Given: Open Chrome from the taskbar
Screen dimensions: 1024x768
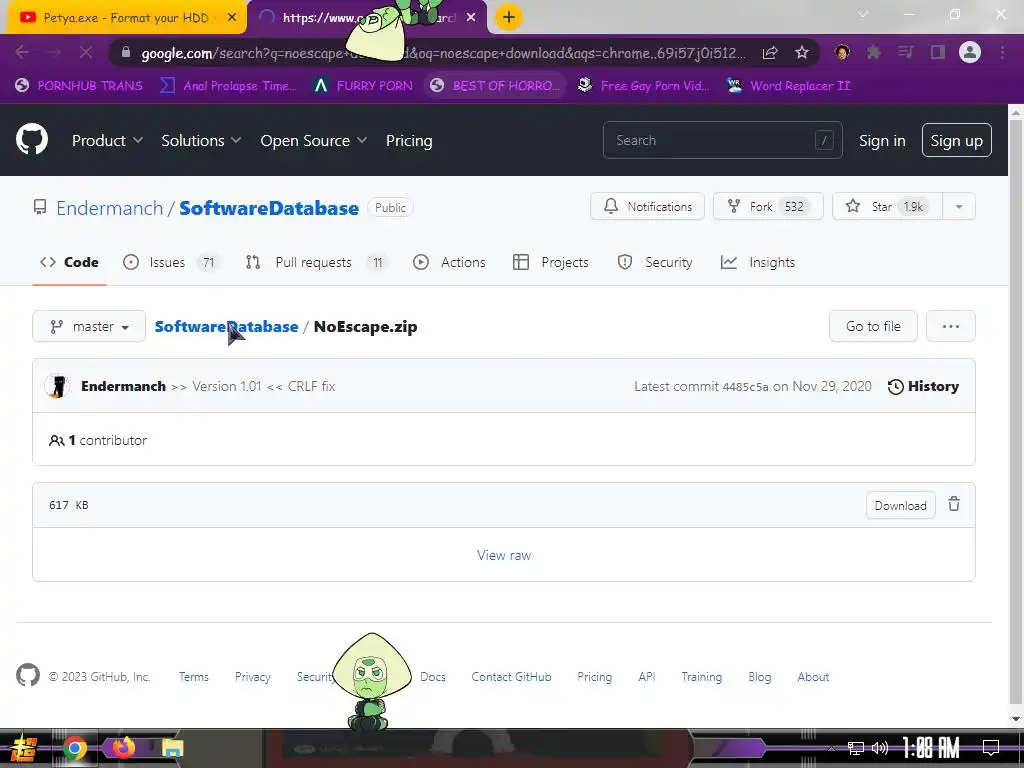Looking at the screenshot, I should tap(75, 748).
